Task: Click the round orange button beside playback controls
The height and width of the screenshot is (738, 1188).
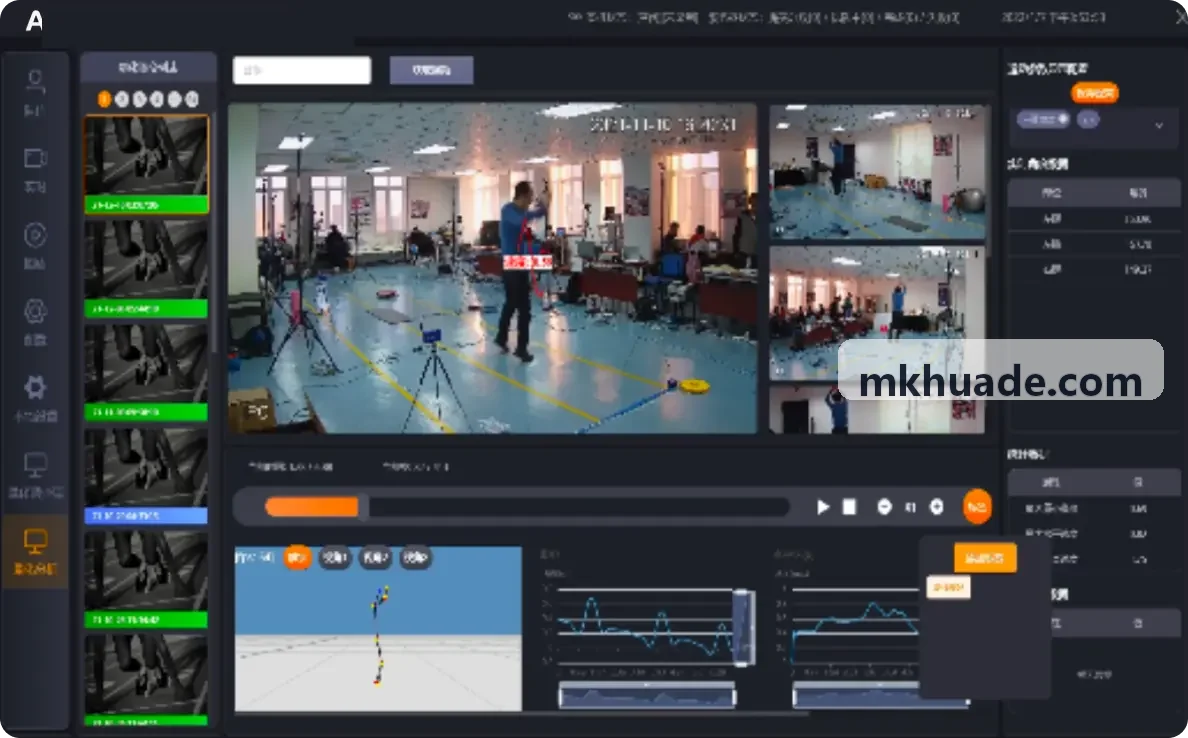Action: coord(977,507)
